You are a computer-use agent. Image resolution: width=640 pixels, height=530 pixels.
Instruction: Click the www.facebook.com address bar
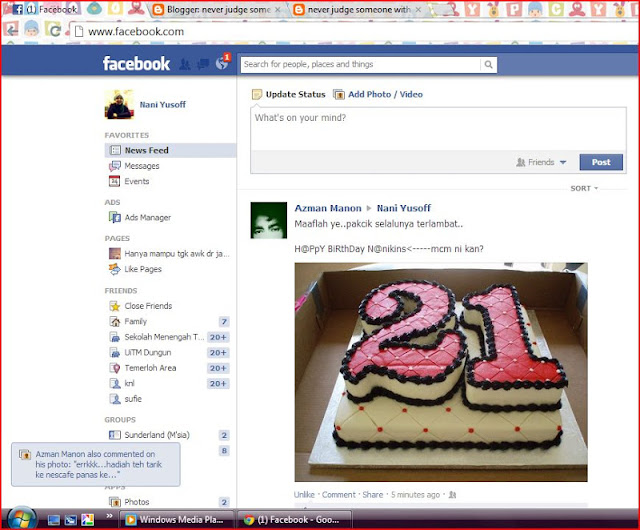[351, 31]
